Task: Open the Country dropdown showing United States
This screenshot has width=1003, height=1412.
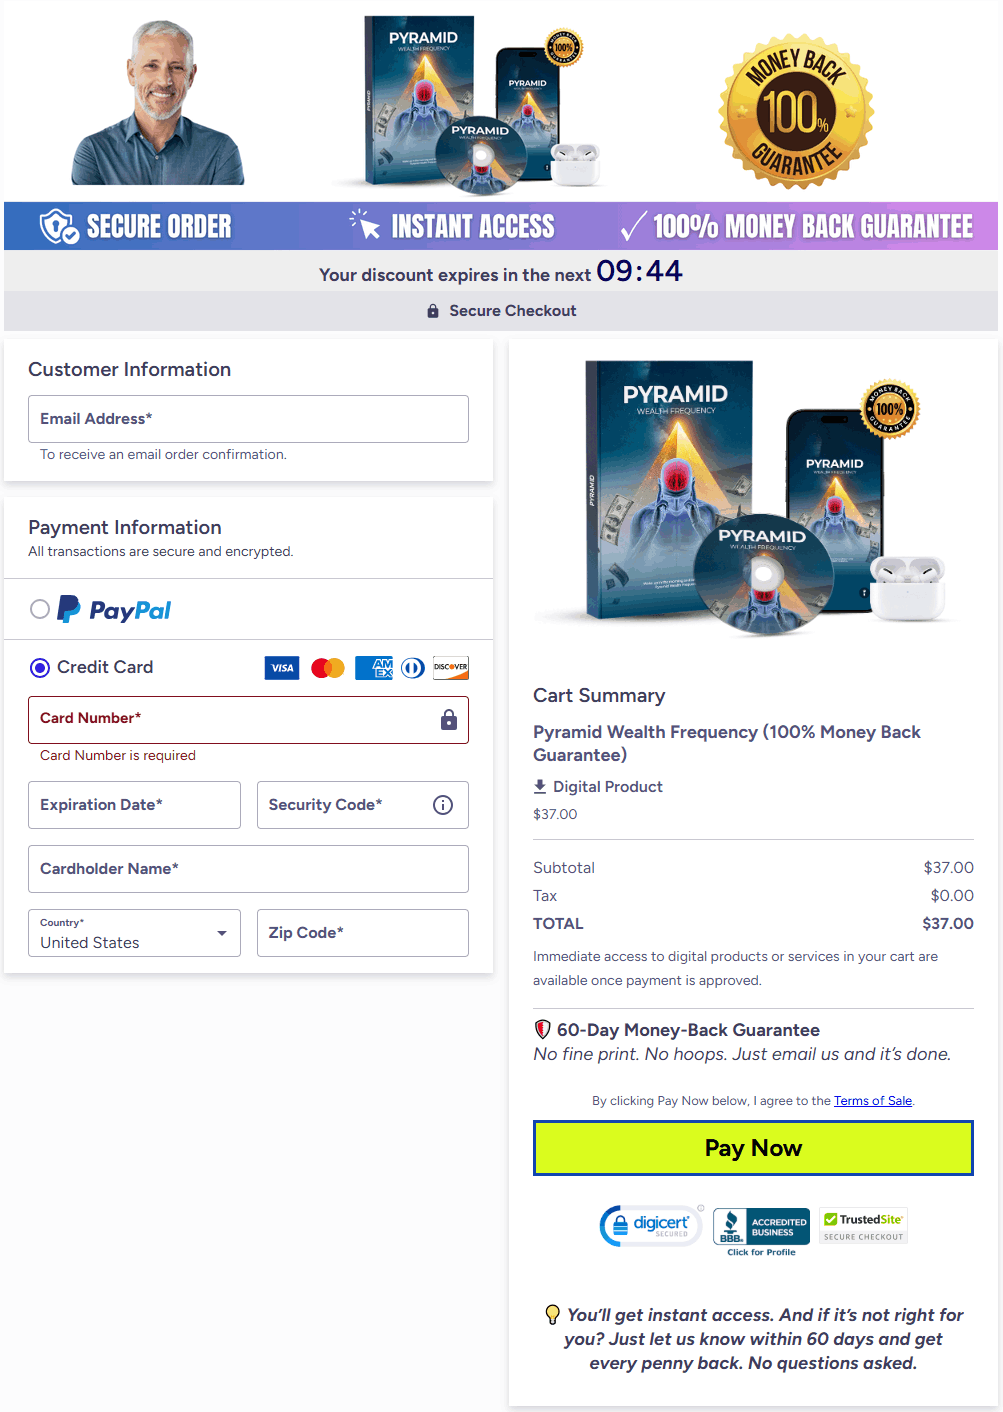Action: coord(134,933)
